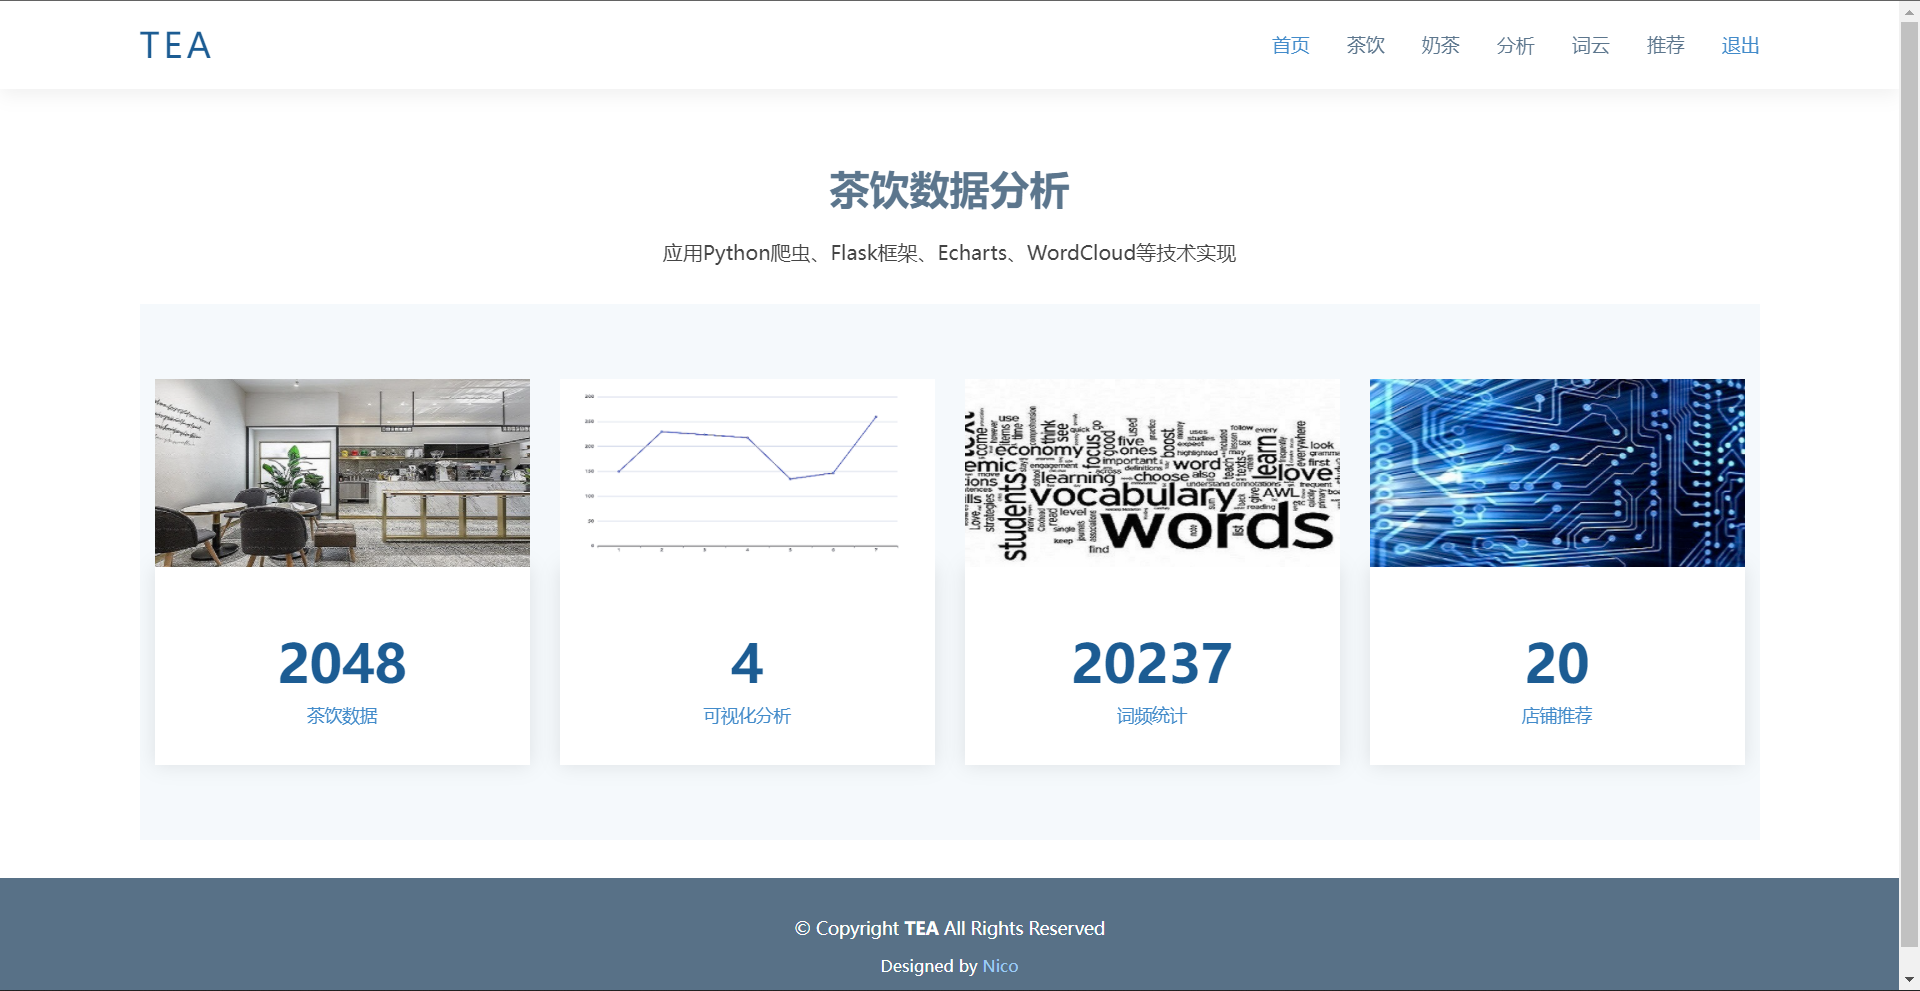Open the 首页 navigation menu item

pos(1290,45)
